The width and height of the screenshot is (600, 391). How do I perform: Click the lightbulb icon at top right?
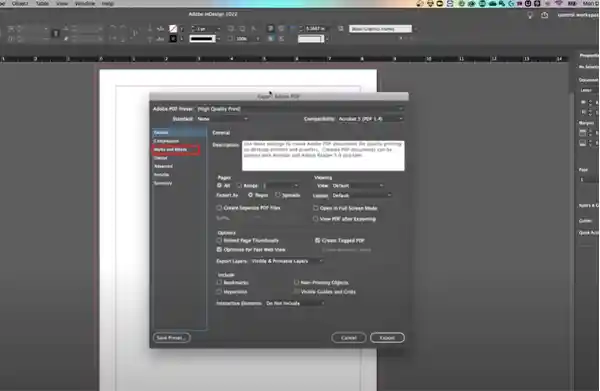(x=530, y=15)
